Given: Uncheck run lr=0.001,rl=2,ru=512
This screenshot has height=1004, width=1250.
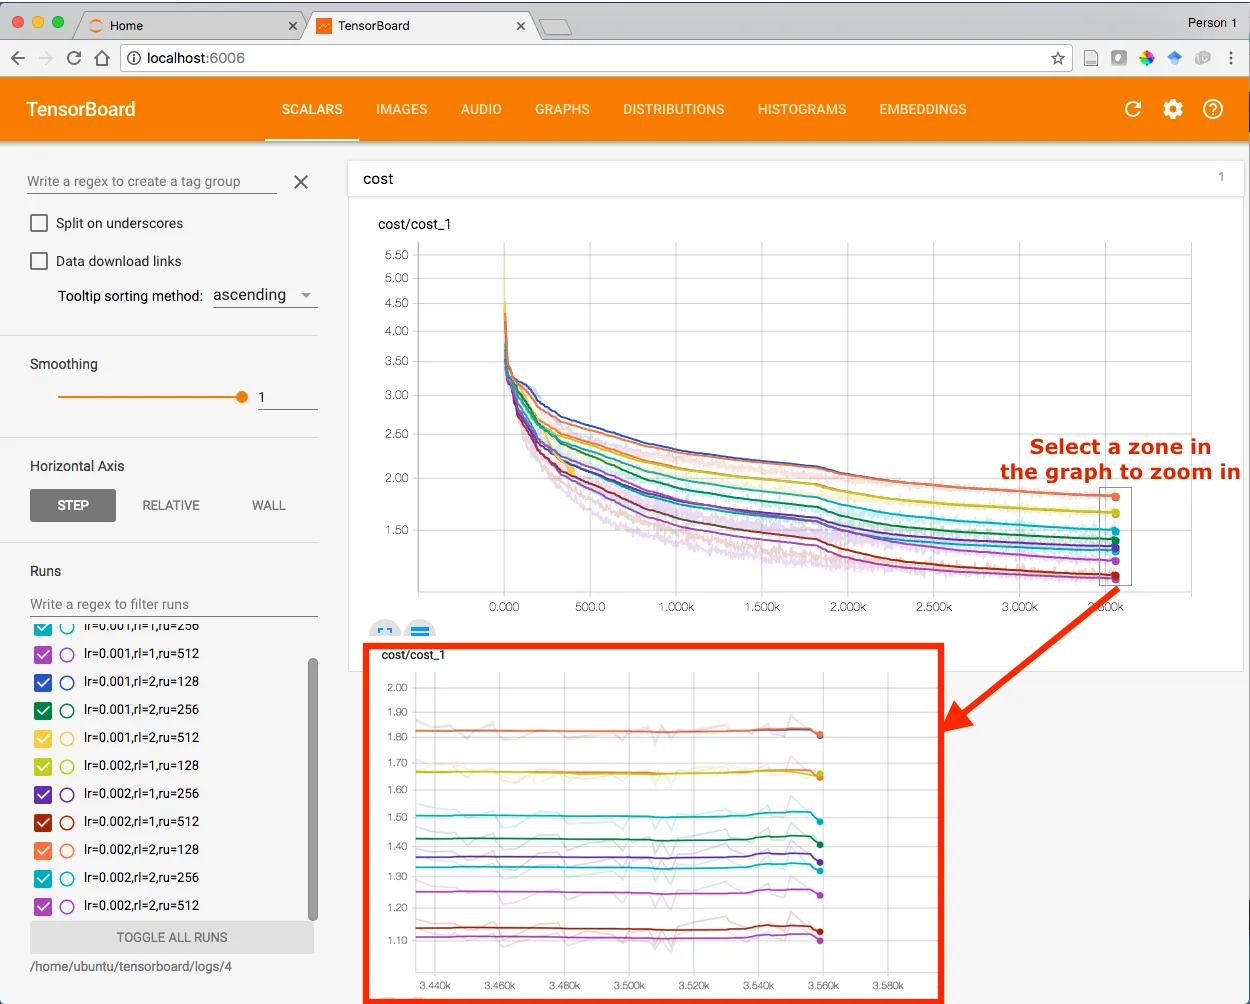Looking at the screenshot, I should click(x=43, y=738).
